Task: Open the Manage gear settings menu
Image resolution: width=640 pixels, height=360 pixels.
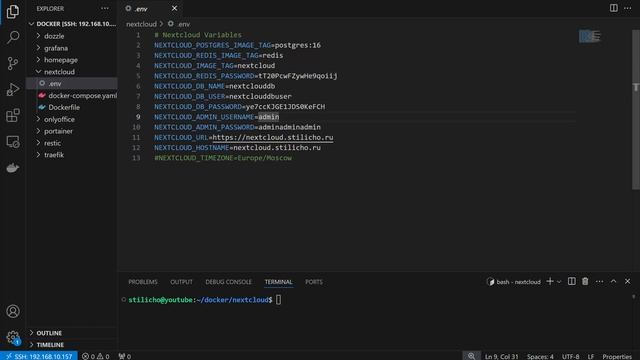Action: coord(13,337)
